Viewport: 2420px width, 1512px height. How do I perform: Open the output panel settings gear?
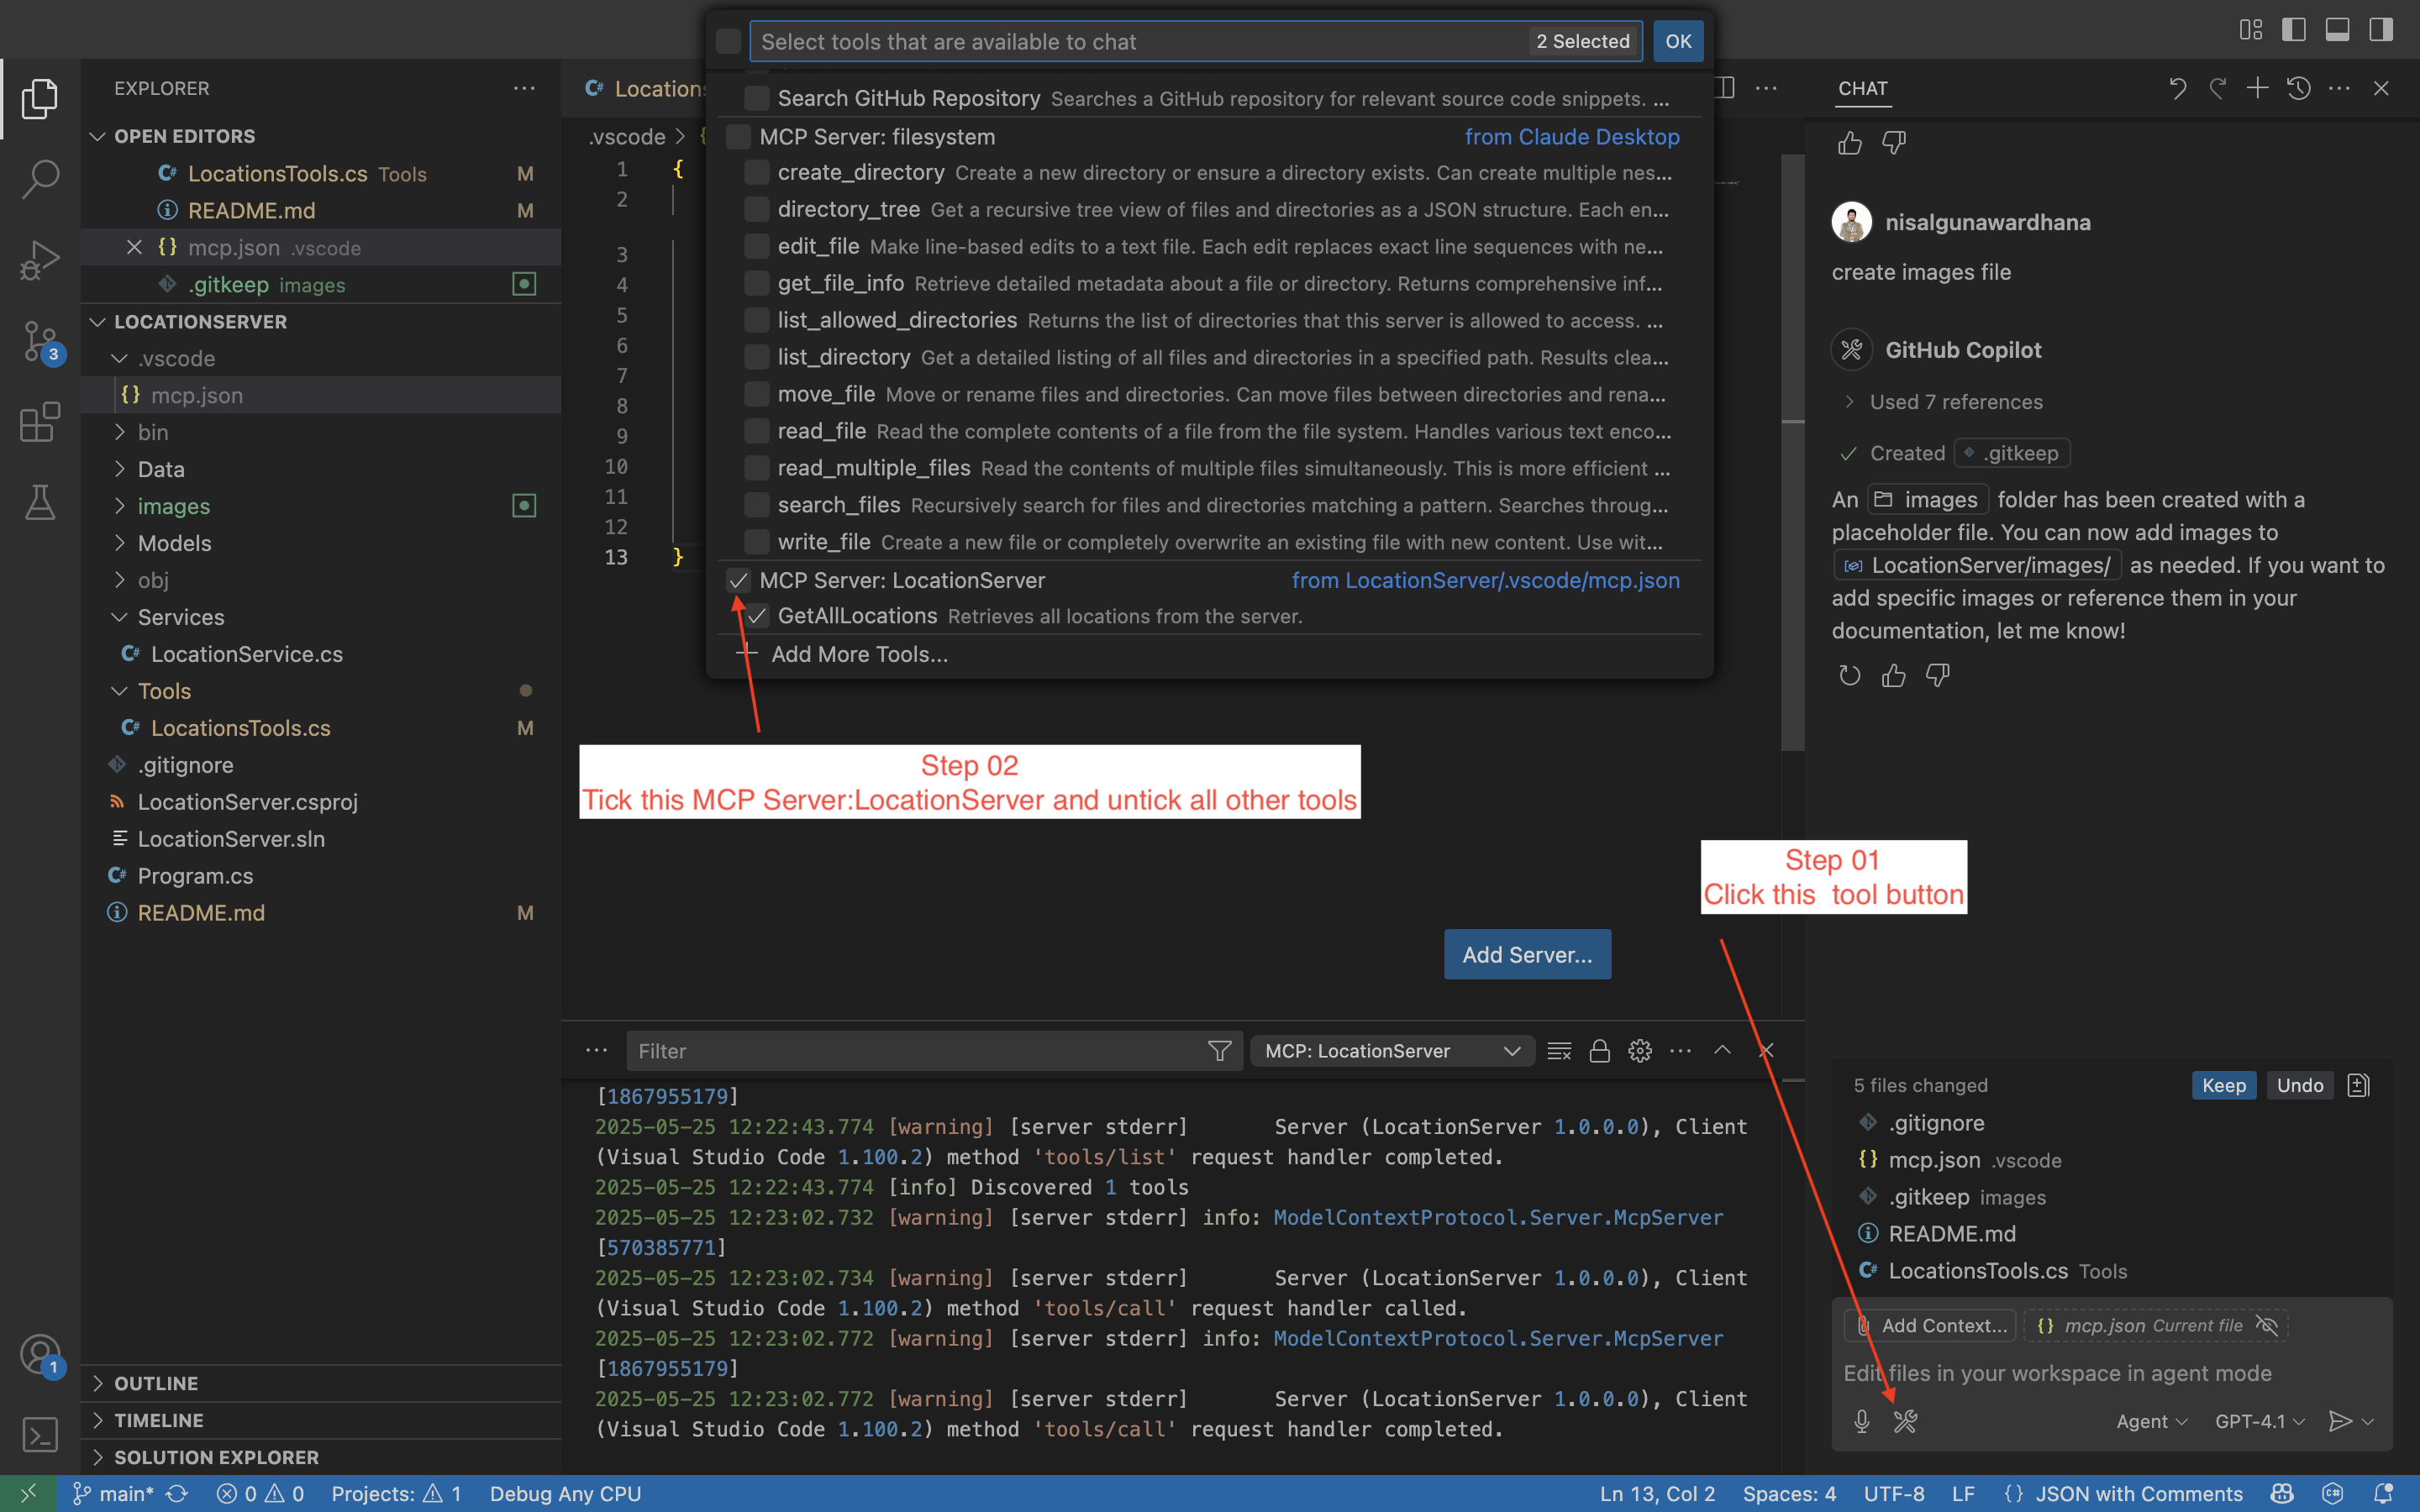[1639, 1050]
